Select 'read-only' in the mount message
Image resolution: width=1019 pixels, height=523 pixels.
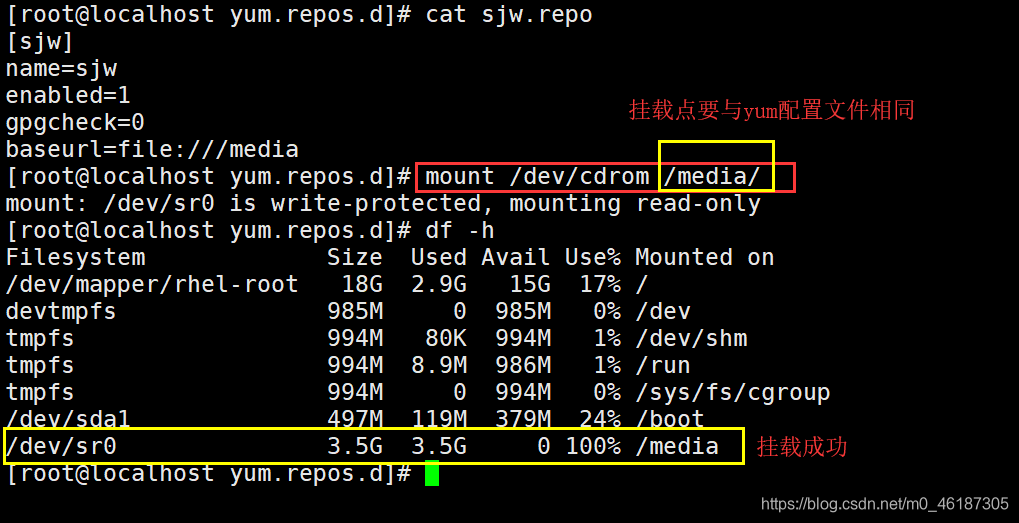click(698, 204)
